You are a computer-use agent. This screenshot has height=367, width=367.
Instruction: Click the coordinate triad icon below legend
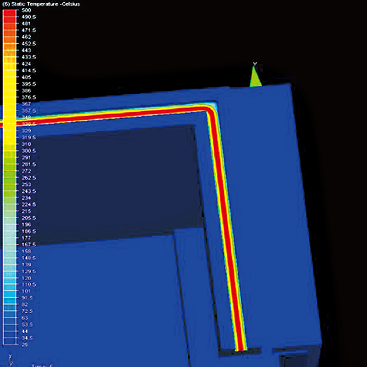11,360
